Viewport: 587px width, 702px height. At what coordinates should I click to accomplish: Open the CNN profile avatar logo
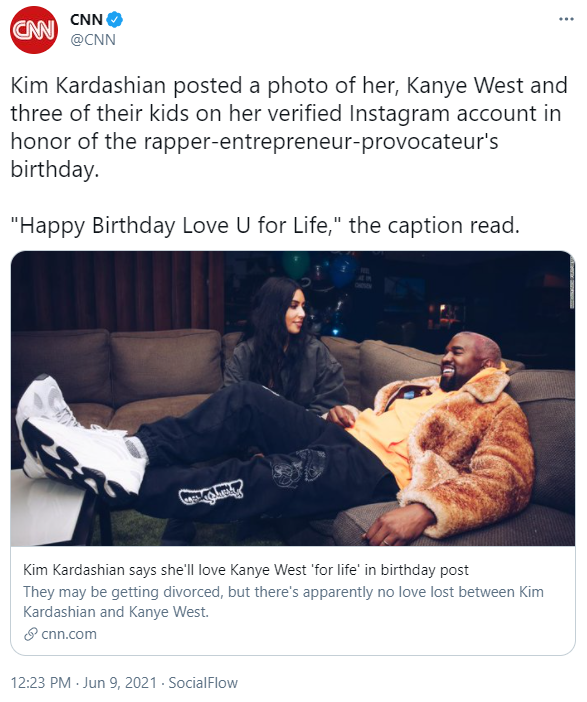(x=34, y=30)
